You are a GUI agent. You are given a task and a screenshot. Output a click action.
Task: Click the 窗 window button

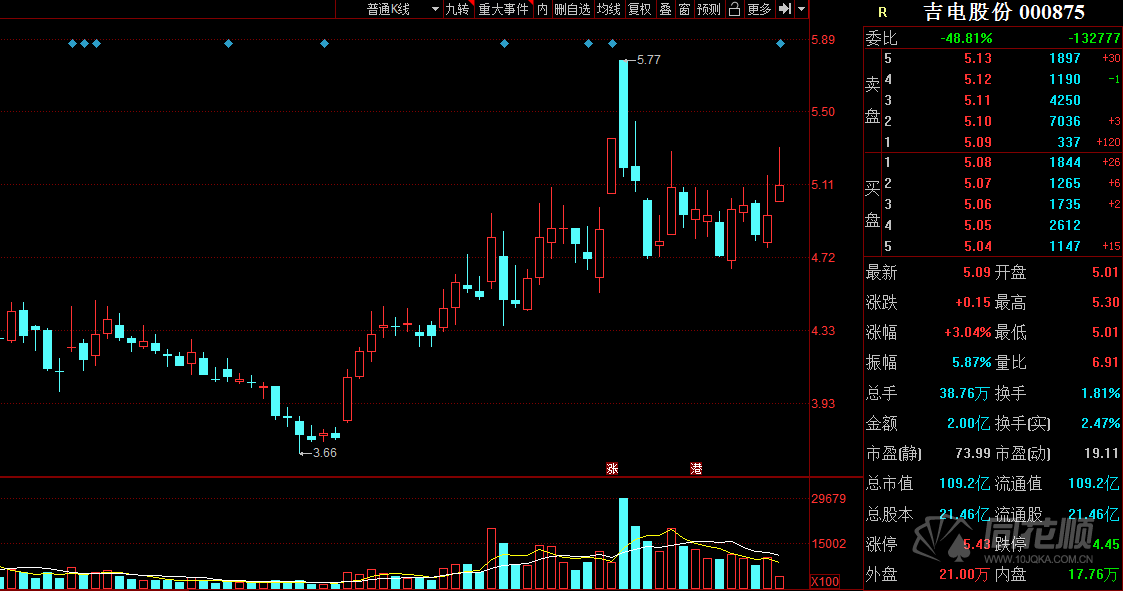tap(685, 9)
